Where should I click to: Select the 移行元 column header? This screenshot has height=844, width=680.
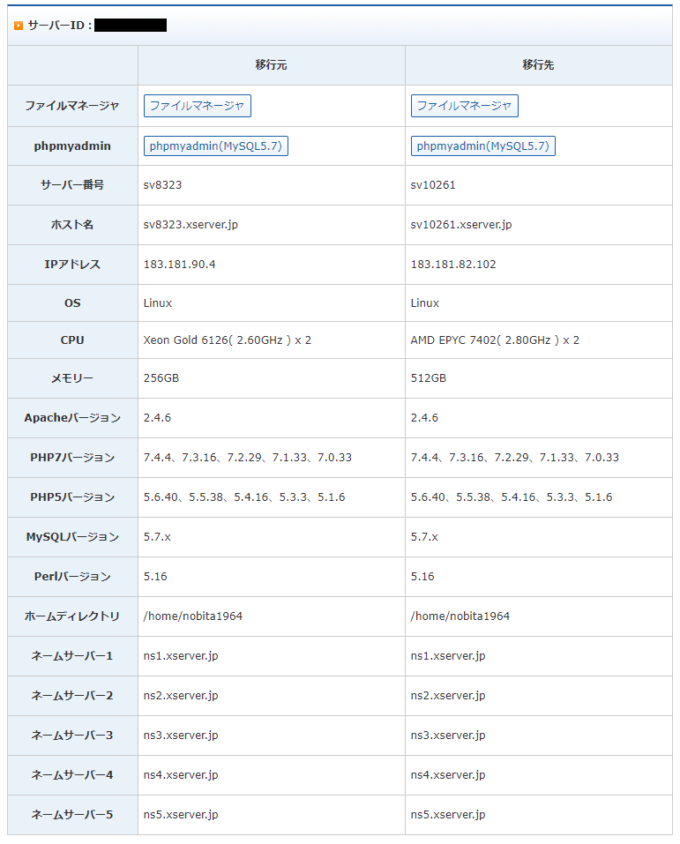[x=271, y=65]
